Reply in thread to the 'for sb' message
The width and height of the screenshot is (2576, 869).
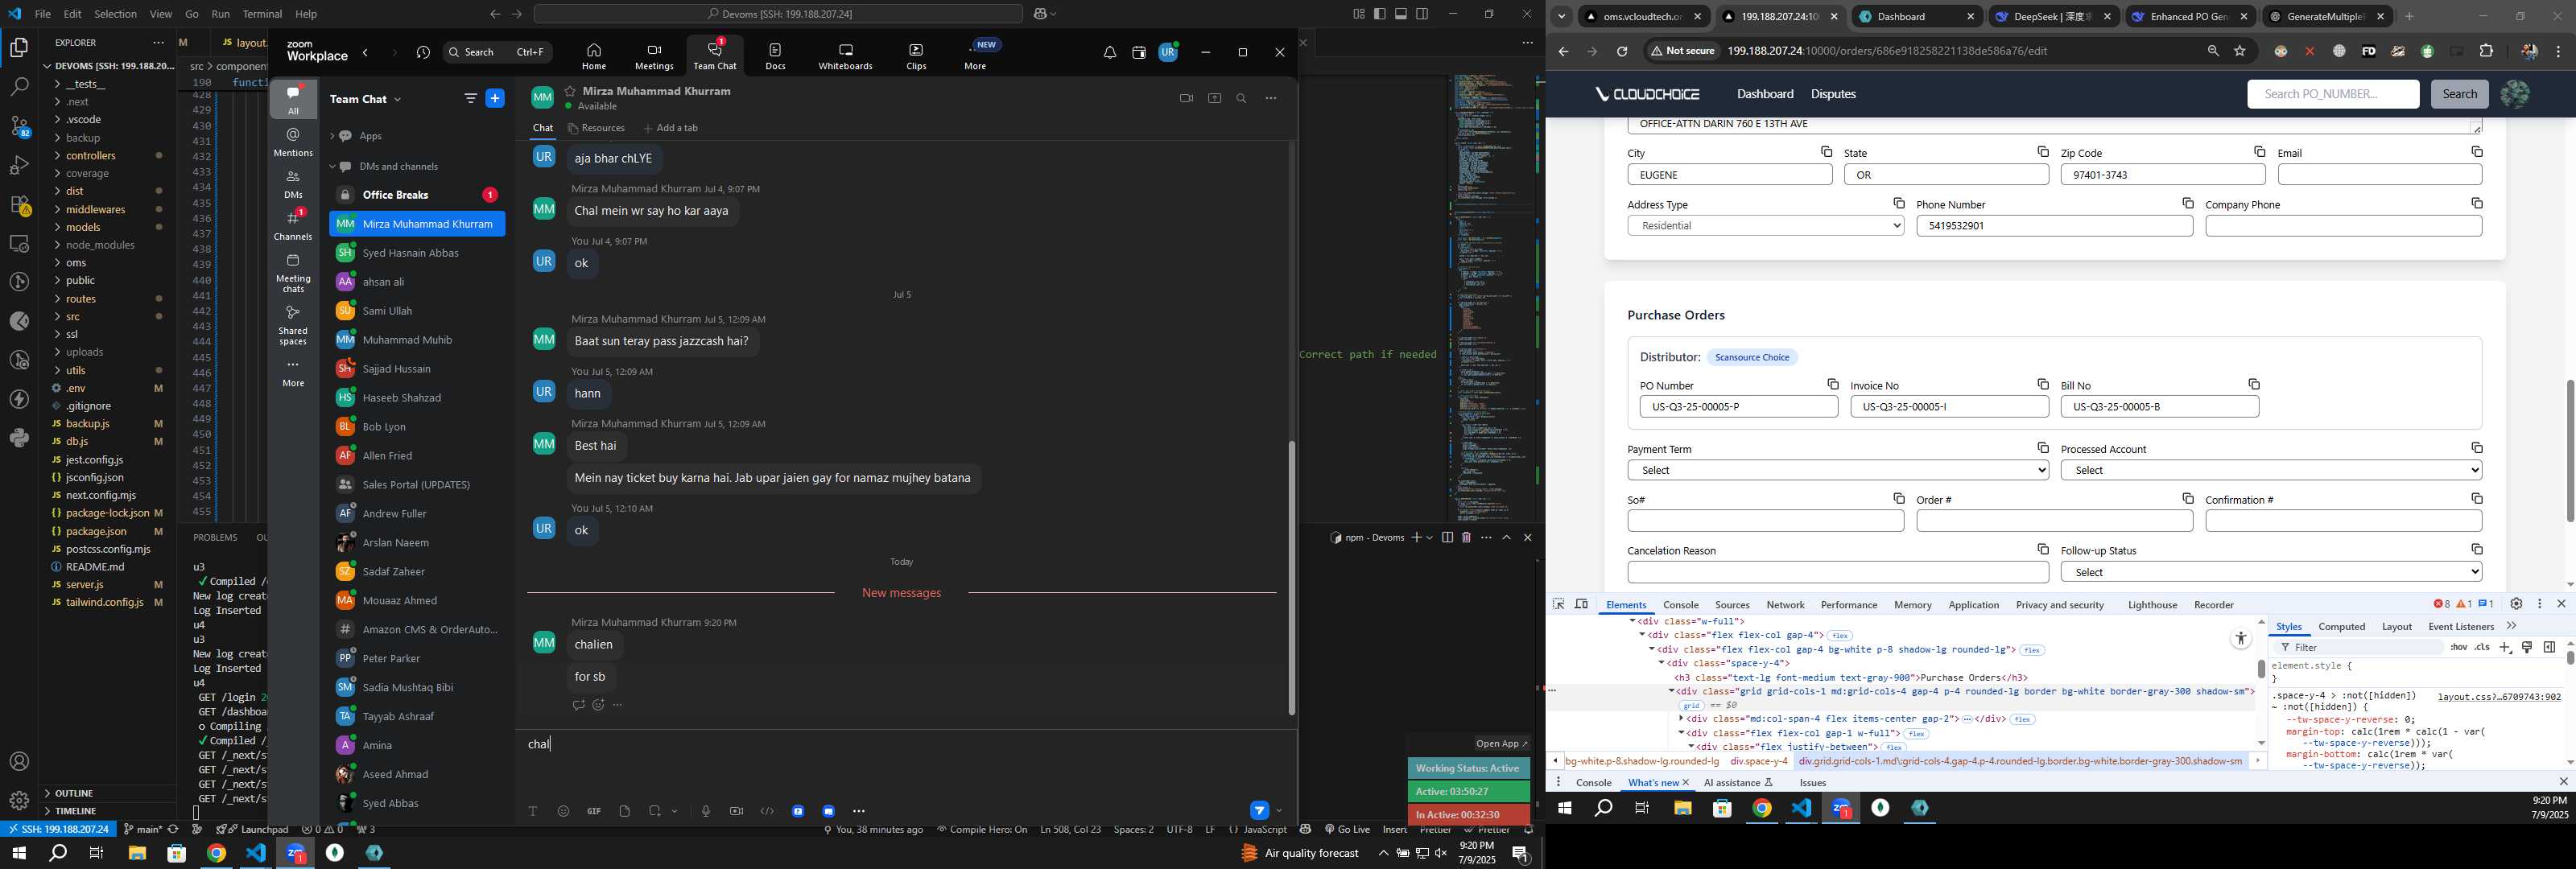tap(578, 705)
